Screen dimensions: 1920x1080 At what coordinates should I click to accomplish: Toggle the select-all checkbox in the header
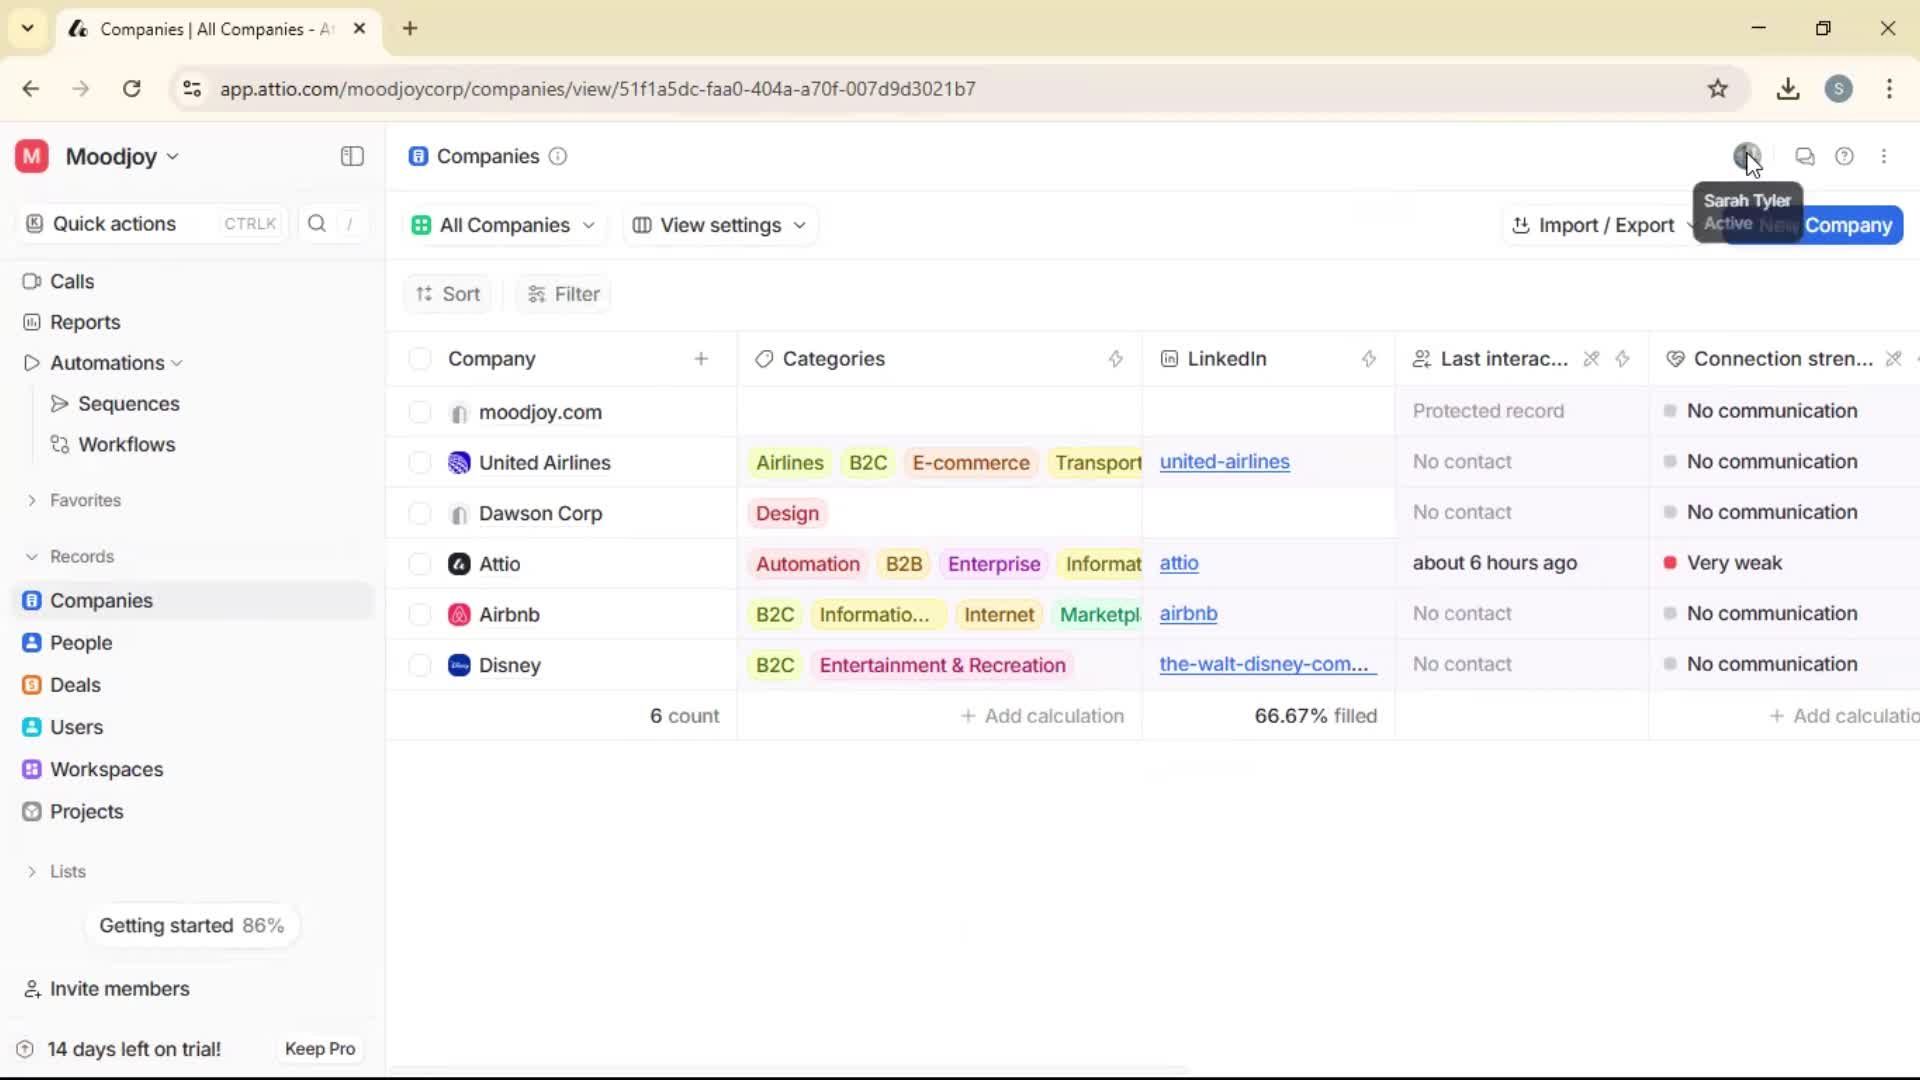point(420,358)
